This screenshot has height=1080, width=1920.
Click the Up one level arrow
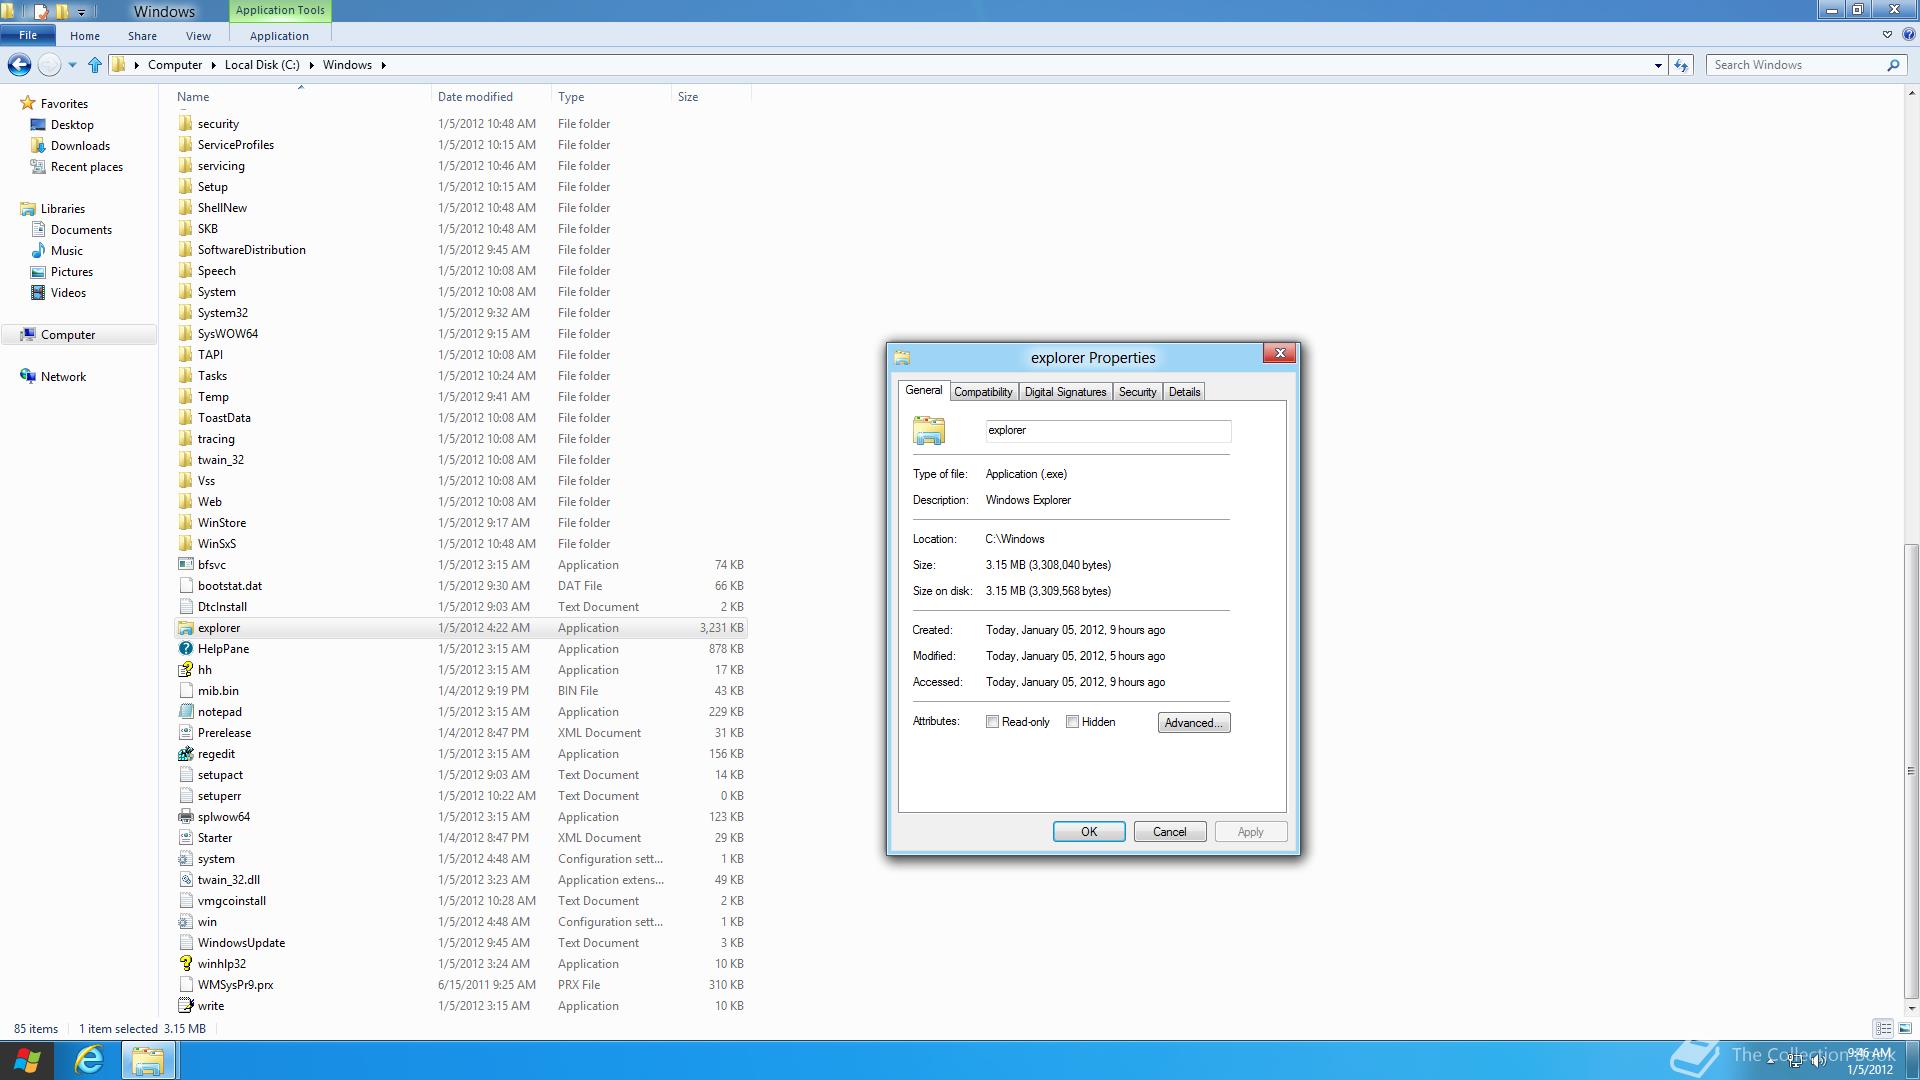coord(95,65)
